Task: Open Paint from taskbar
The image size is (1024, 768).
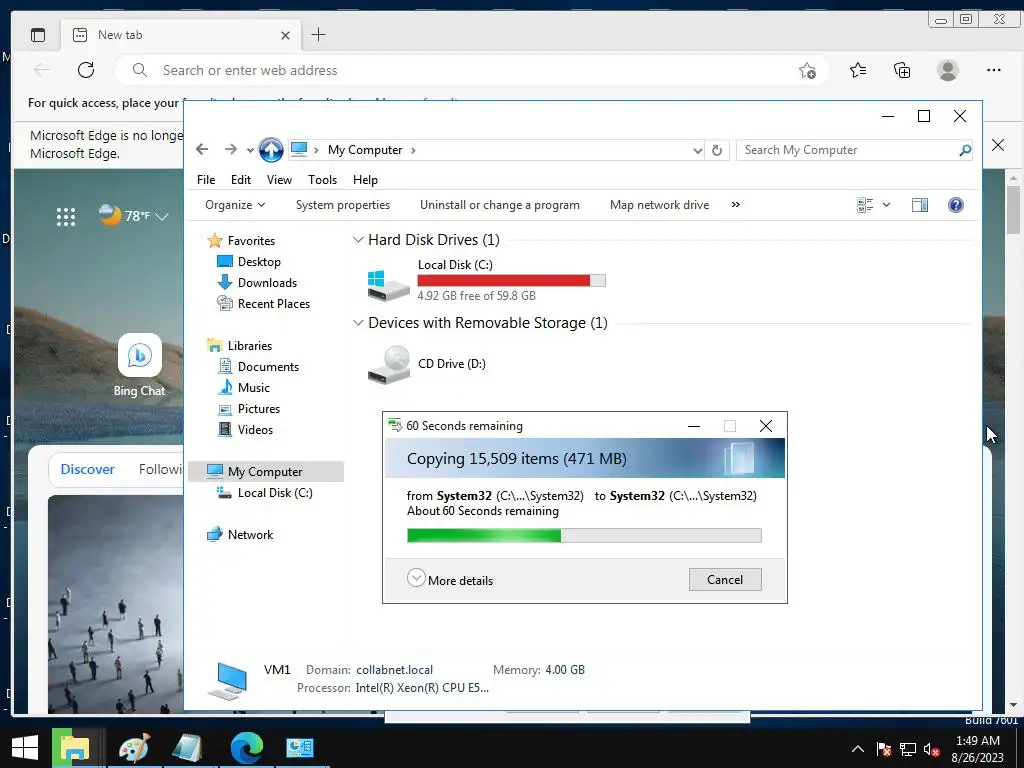Action: tap(135, 748)
